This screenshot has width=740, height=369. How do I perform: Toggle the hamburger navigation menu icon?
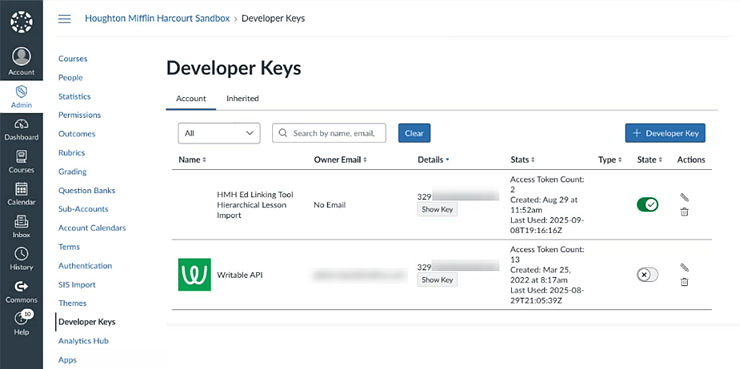coord(64,19)
